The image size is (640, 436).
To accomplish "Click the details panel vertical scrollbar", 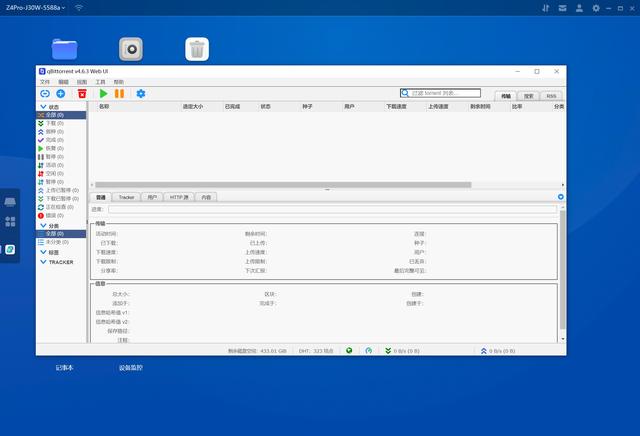I will pos(563,269).
